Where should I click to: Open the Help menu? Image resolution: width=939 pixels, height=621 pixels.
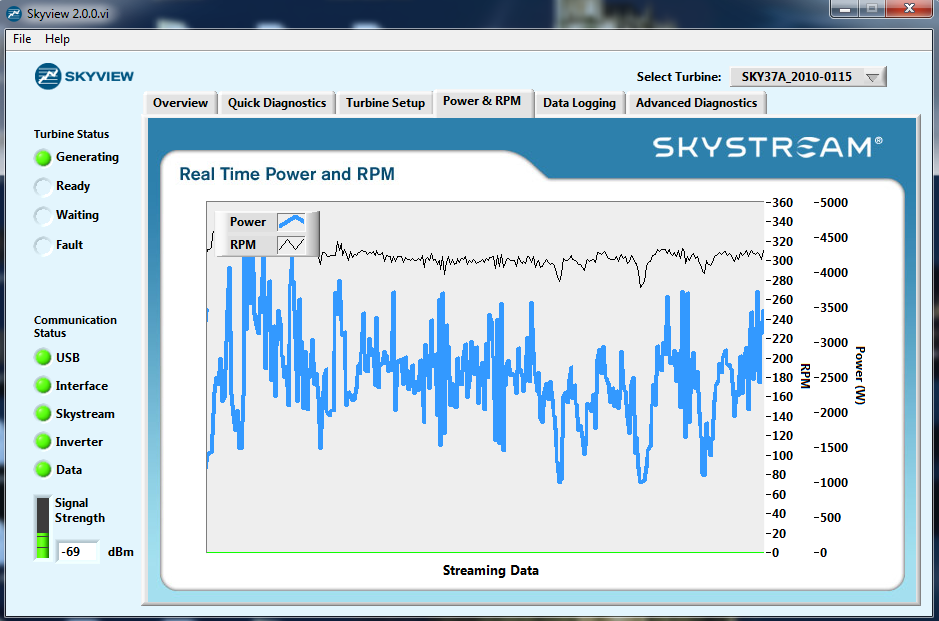tap(57, 39)
